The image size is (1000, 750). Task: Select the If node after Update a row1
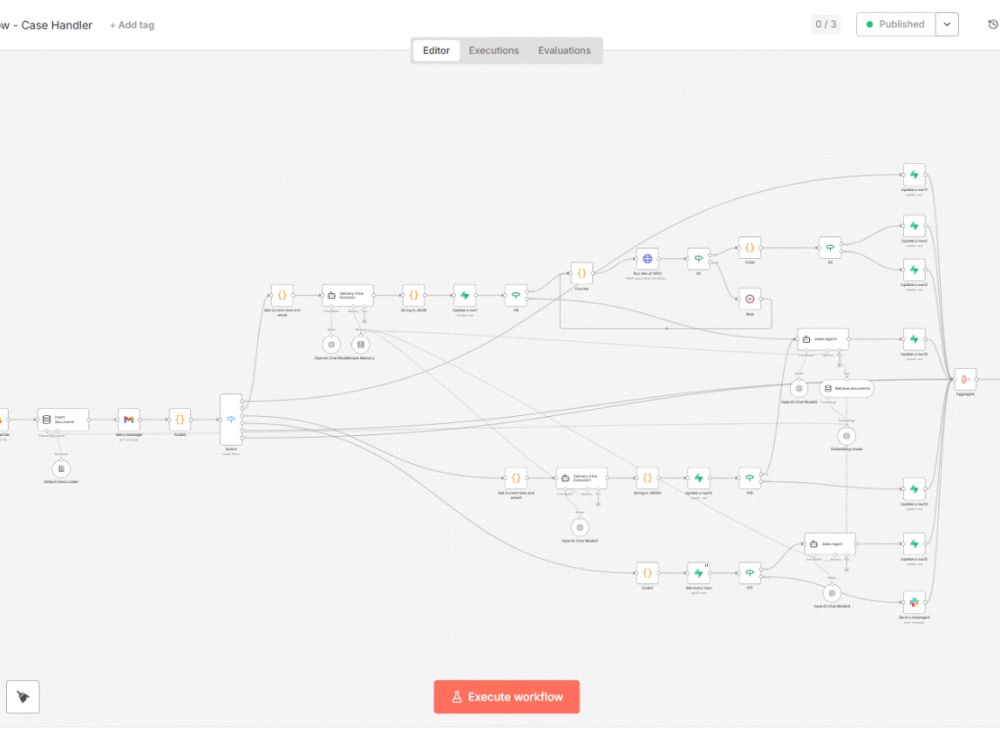coord(516,295)
